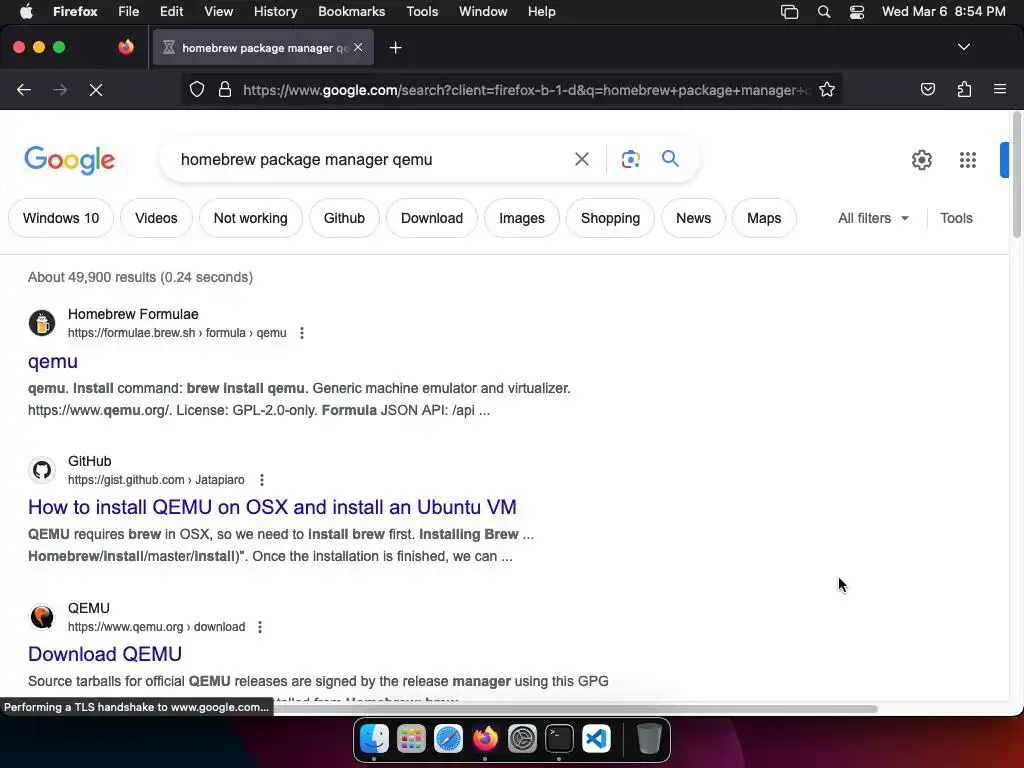The width and height of the screenshot is (1024, 768).
Task: Click the Firefox address bar URL
Action: tap(526, 90)
